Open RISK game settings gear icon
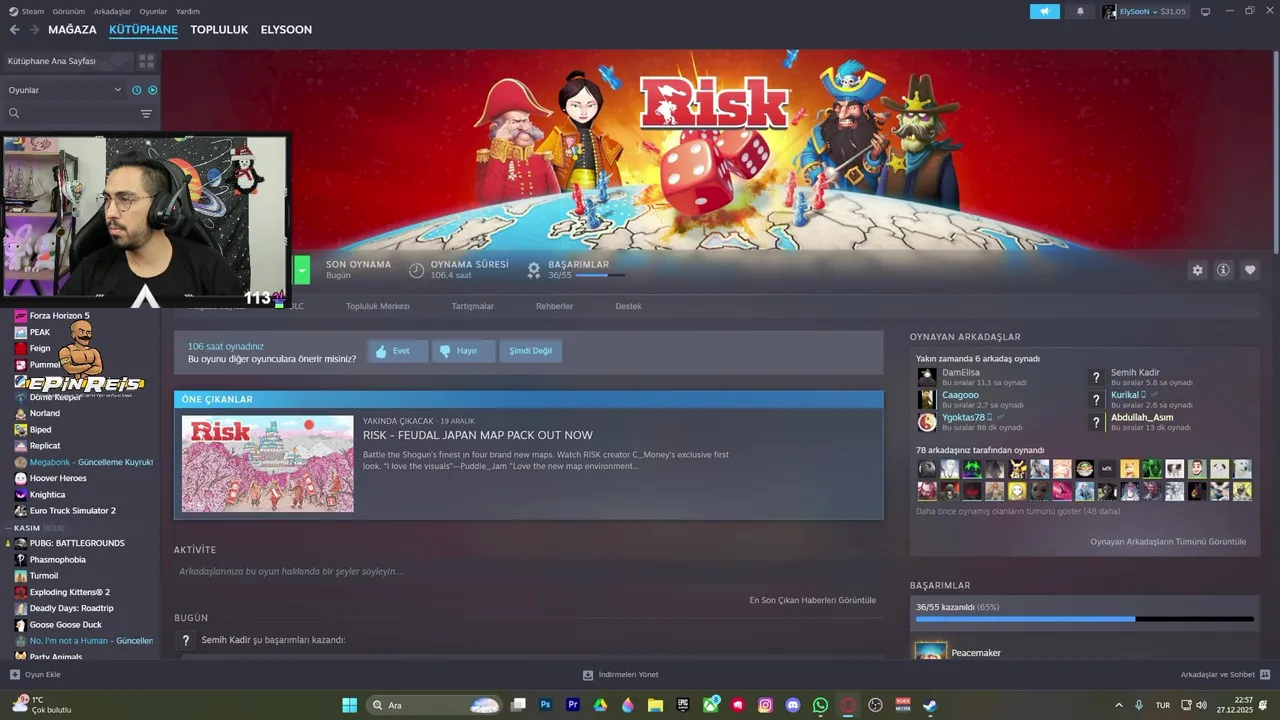Screen dimensions: 1280x720 (x=1197, y=270)
